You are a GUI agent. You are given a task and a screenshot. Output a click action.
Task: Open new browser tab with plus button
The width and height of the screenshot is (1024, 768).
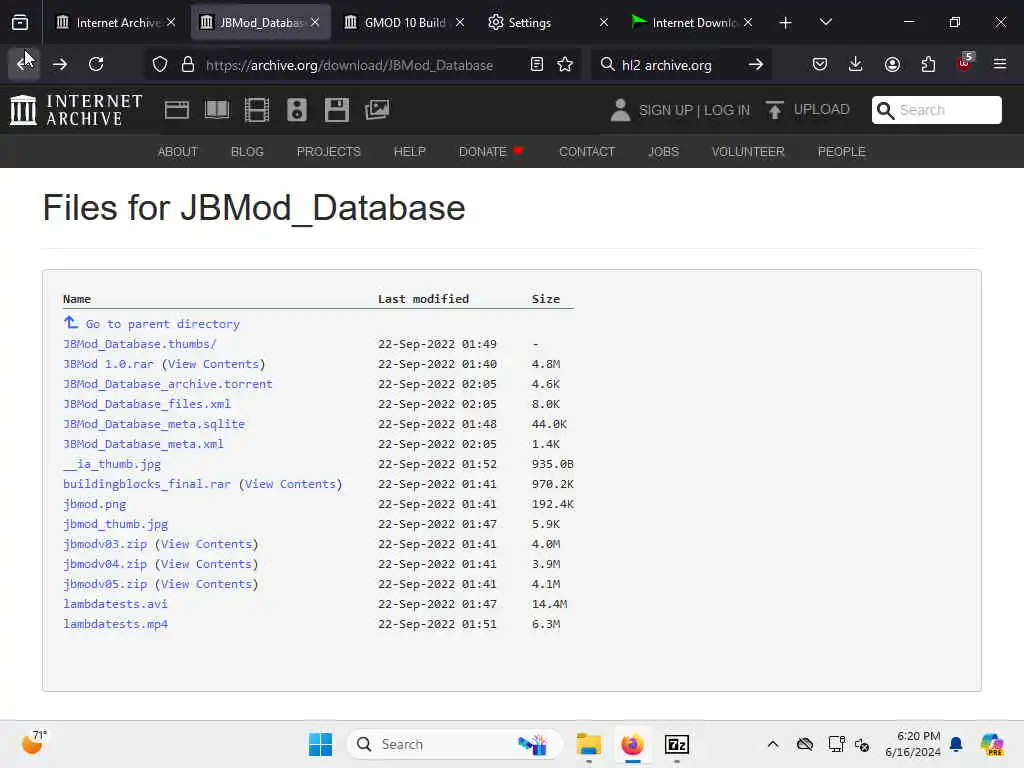point(786,23)
